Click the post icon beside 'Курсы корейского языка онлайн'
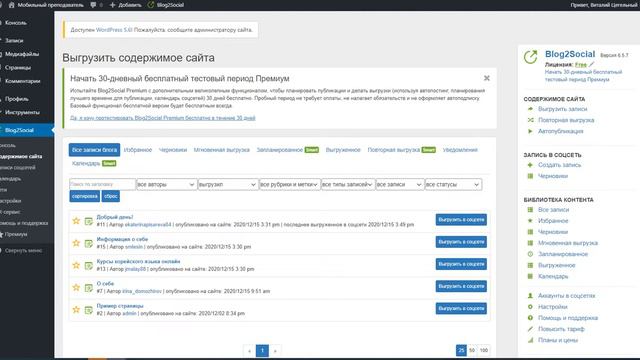The height and width of the screenshot is (360, 640). (89, 266)
